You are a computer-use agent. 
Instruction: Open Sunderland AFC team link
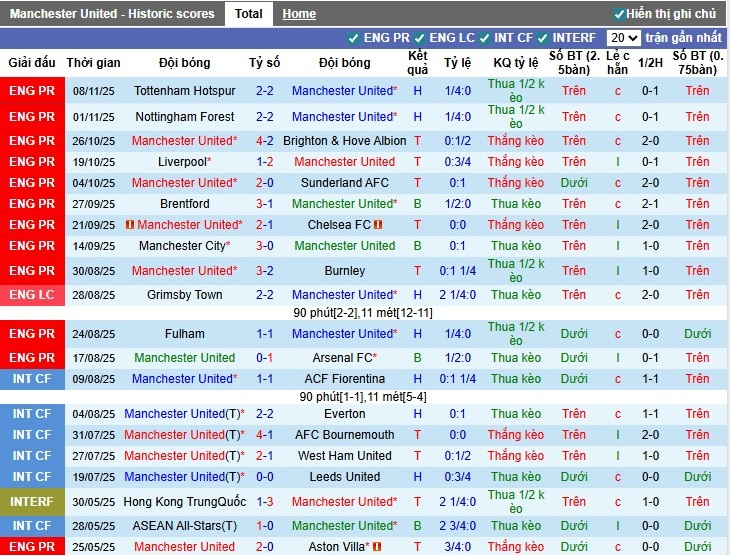345,183
